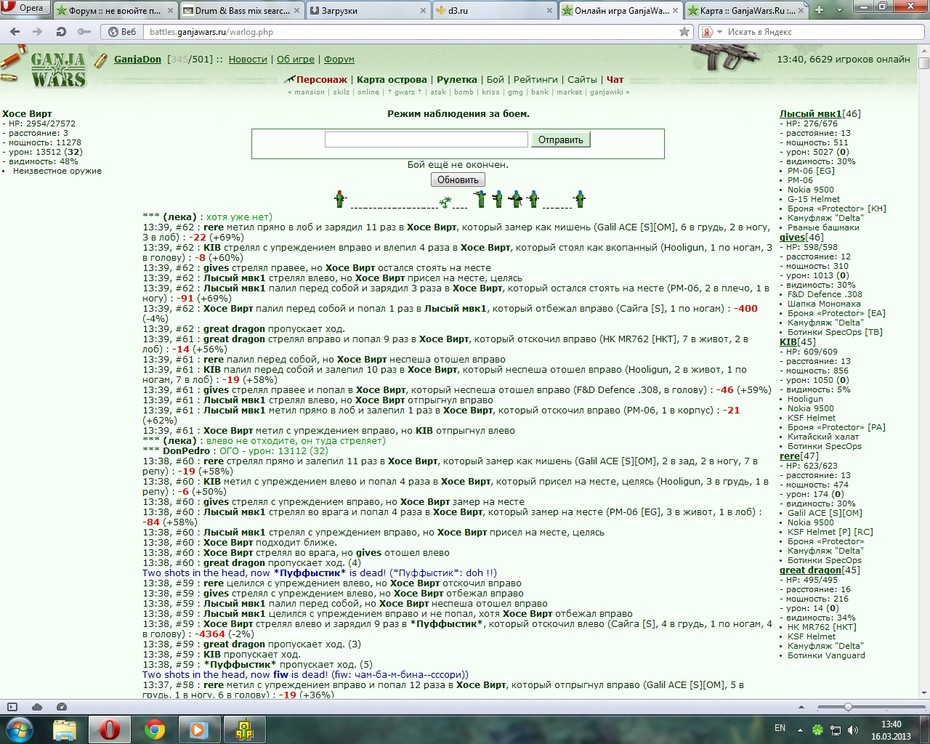Image resolution: width=930 pixels, height=744 pixels.
Task: Open Рейтинги in the game menu
Action: [536, 80]
